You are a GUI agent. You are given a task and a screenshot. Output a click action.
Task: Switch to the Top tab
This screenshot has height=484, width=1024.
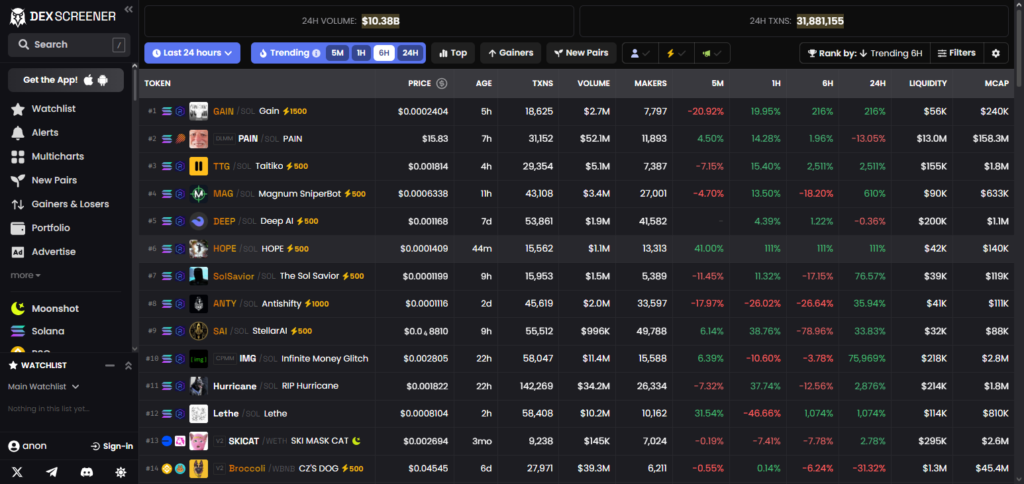coord(453,54)
